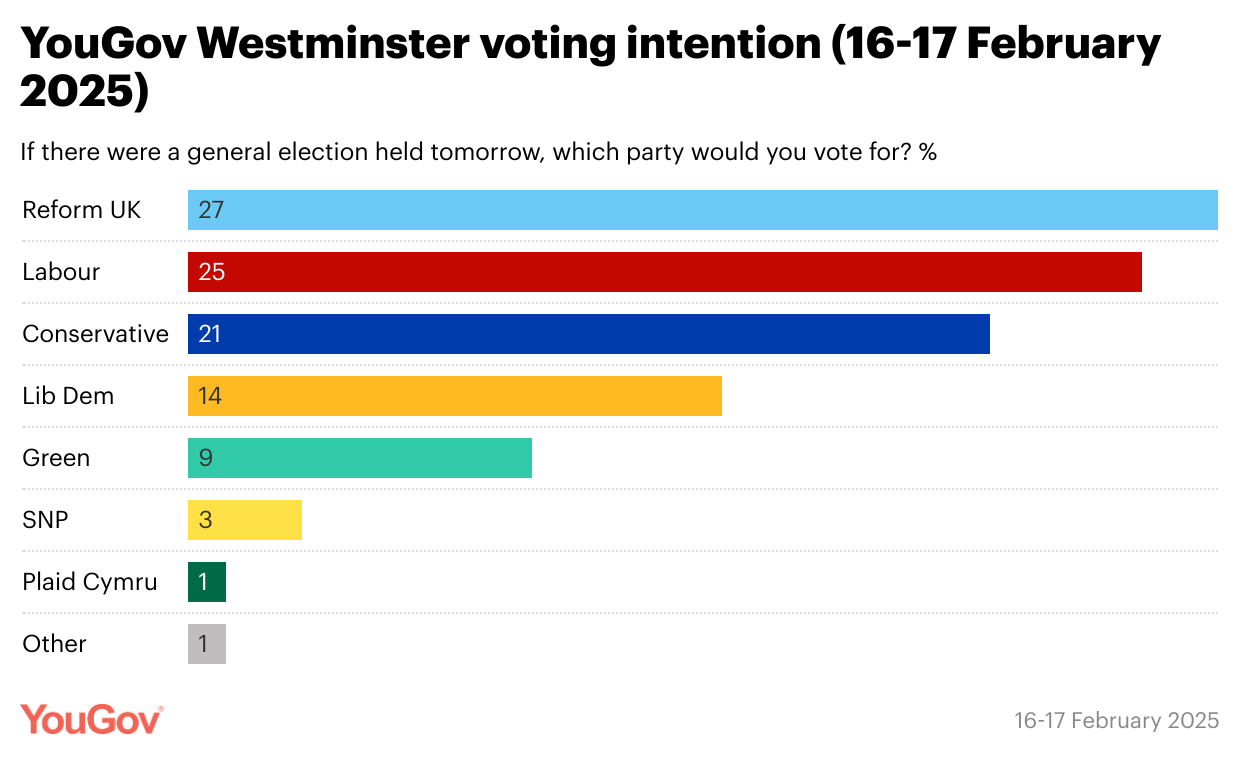Click the orange Lib Dem bar

pos(455,396)
